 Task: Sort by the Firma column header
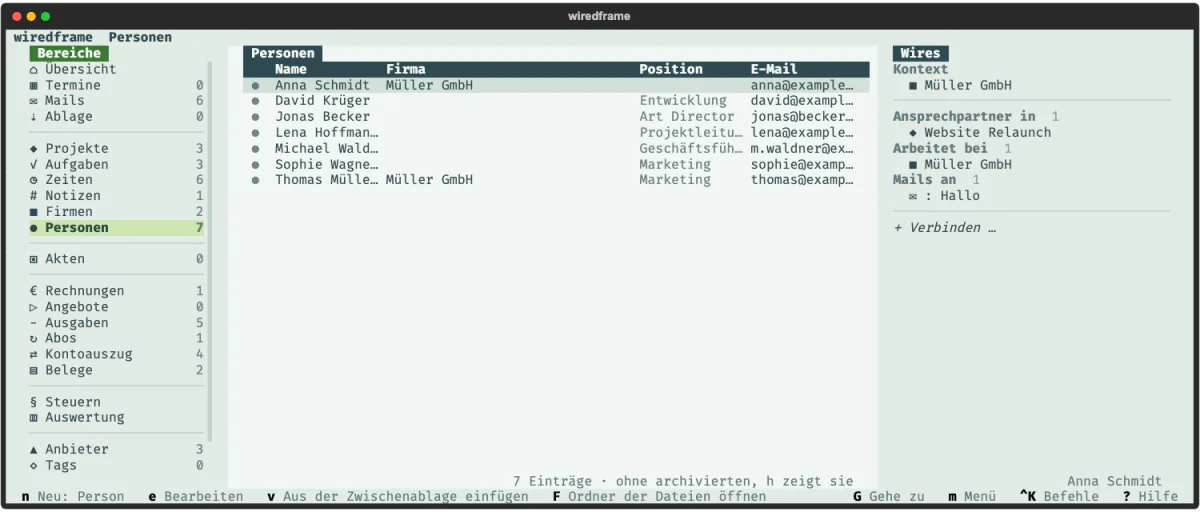(x=406, y=69)
